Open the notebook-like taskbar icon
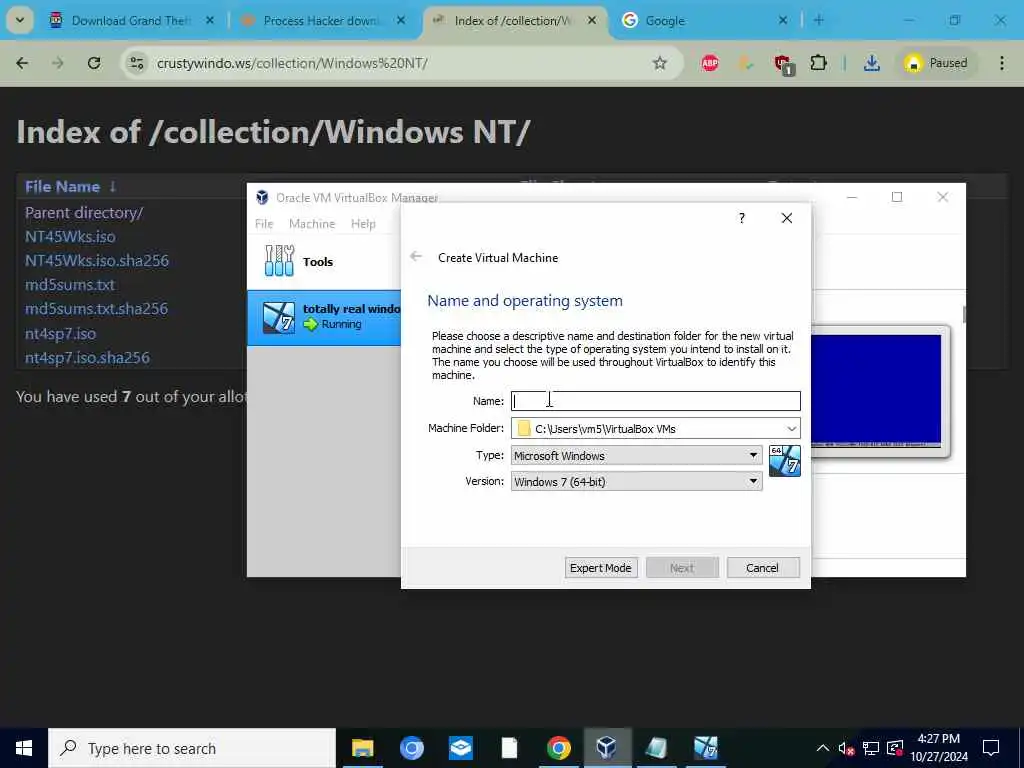The image size is (1024, 768). click(x=656, y=748)
